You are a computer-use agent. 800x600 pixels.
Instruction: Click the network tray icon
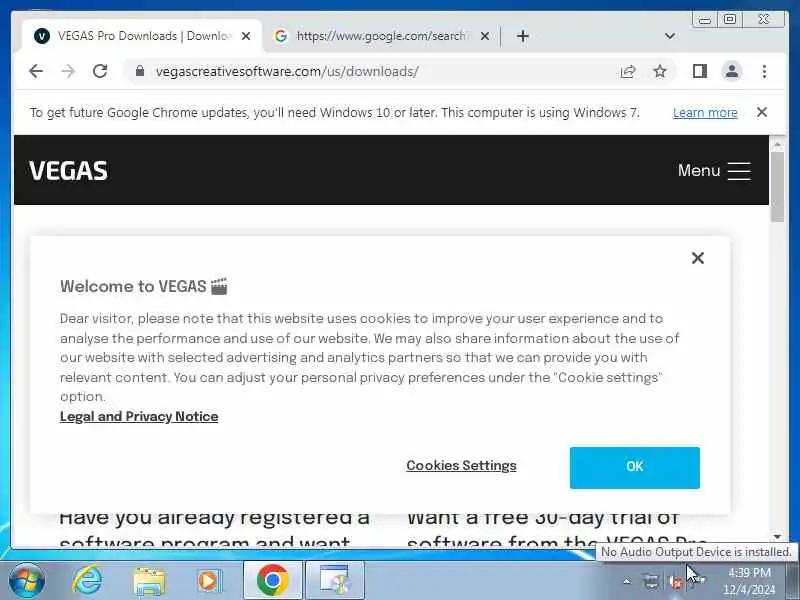[651, 582]
